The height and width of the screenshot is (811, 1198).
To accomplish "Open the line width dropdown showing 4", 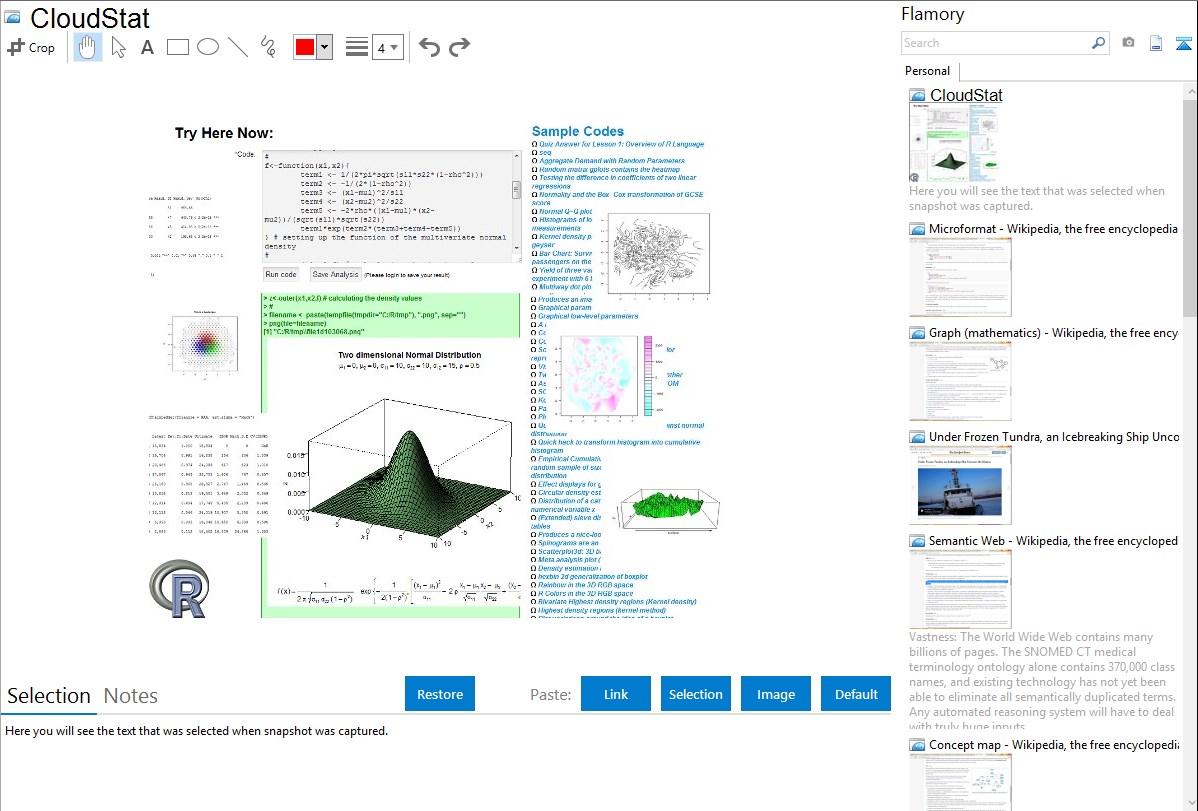I will click(388, 48).
